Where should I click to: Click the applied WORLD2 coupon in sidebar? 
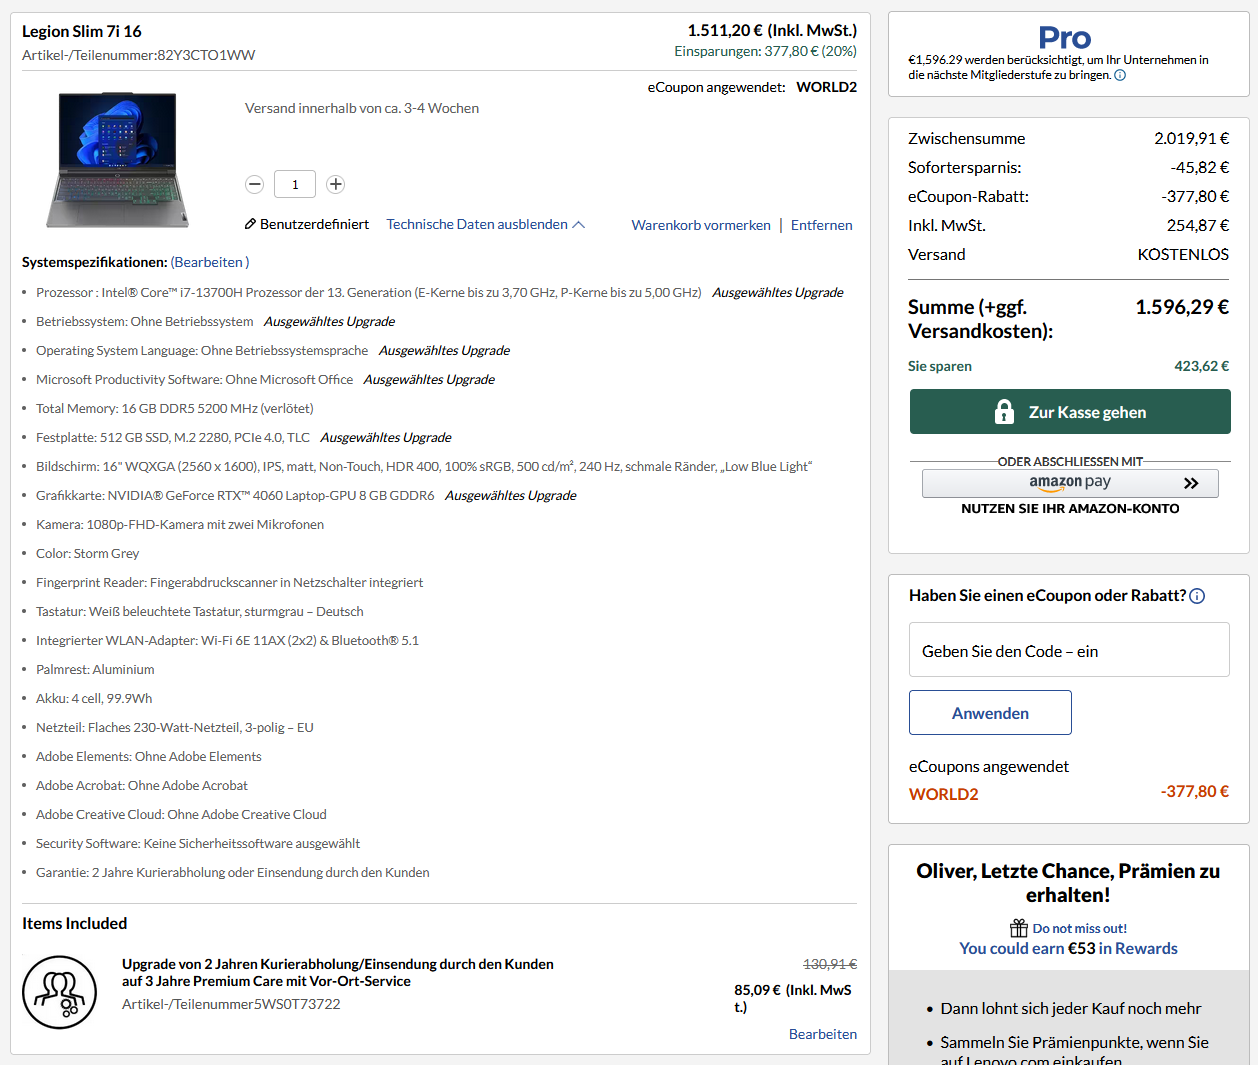943,794
